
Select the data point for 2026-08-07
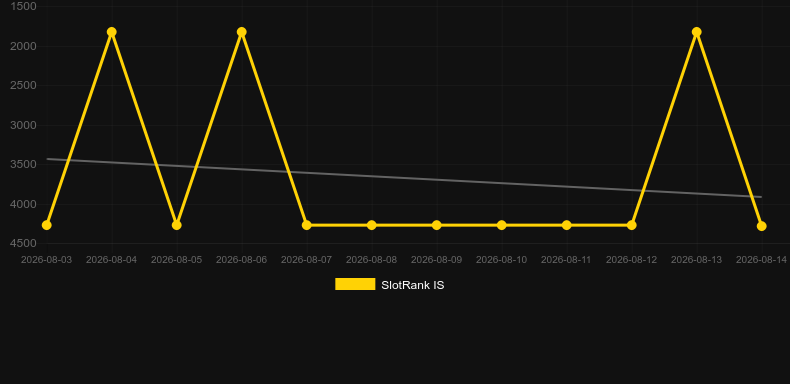[x=306, y=225]
